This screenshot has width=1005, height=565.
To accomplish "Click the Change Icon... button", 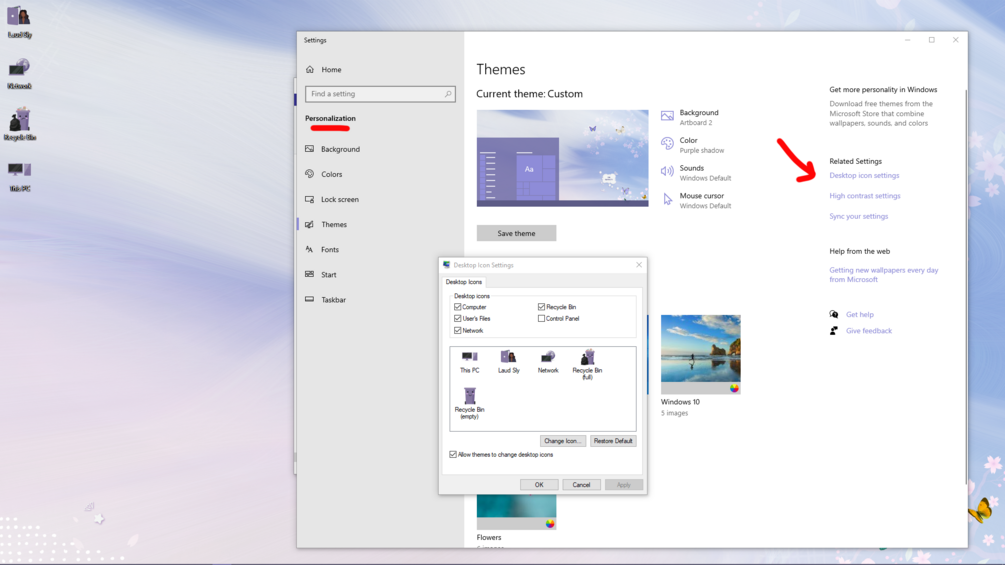I will click(x=562, y=441).
